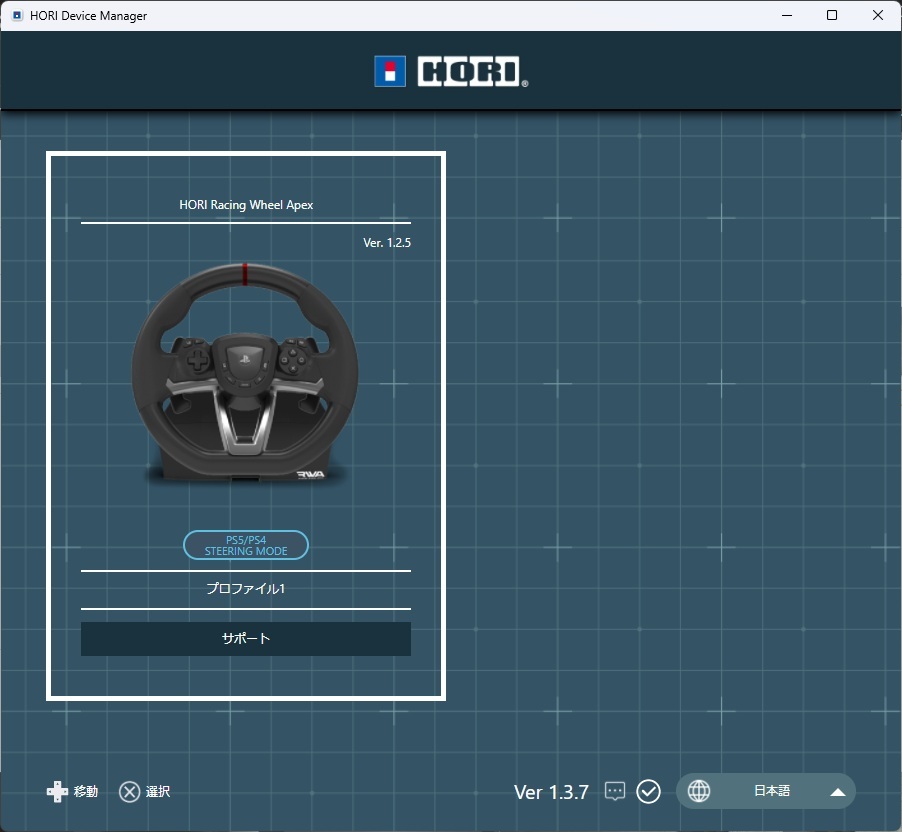Click the globe icon in language selector
The width and height of the screenshot is (902, 832).
click(x=698, y=791)
